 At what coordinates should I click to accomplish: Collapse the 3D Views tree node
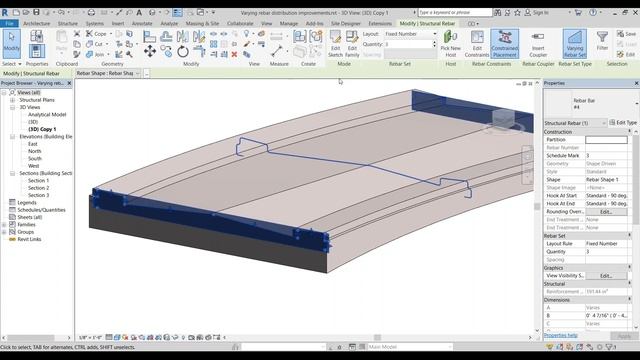12,107
